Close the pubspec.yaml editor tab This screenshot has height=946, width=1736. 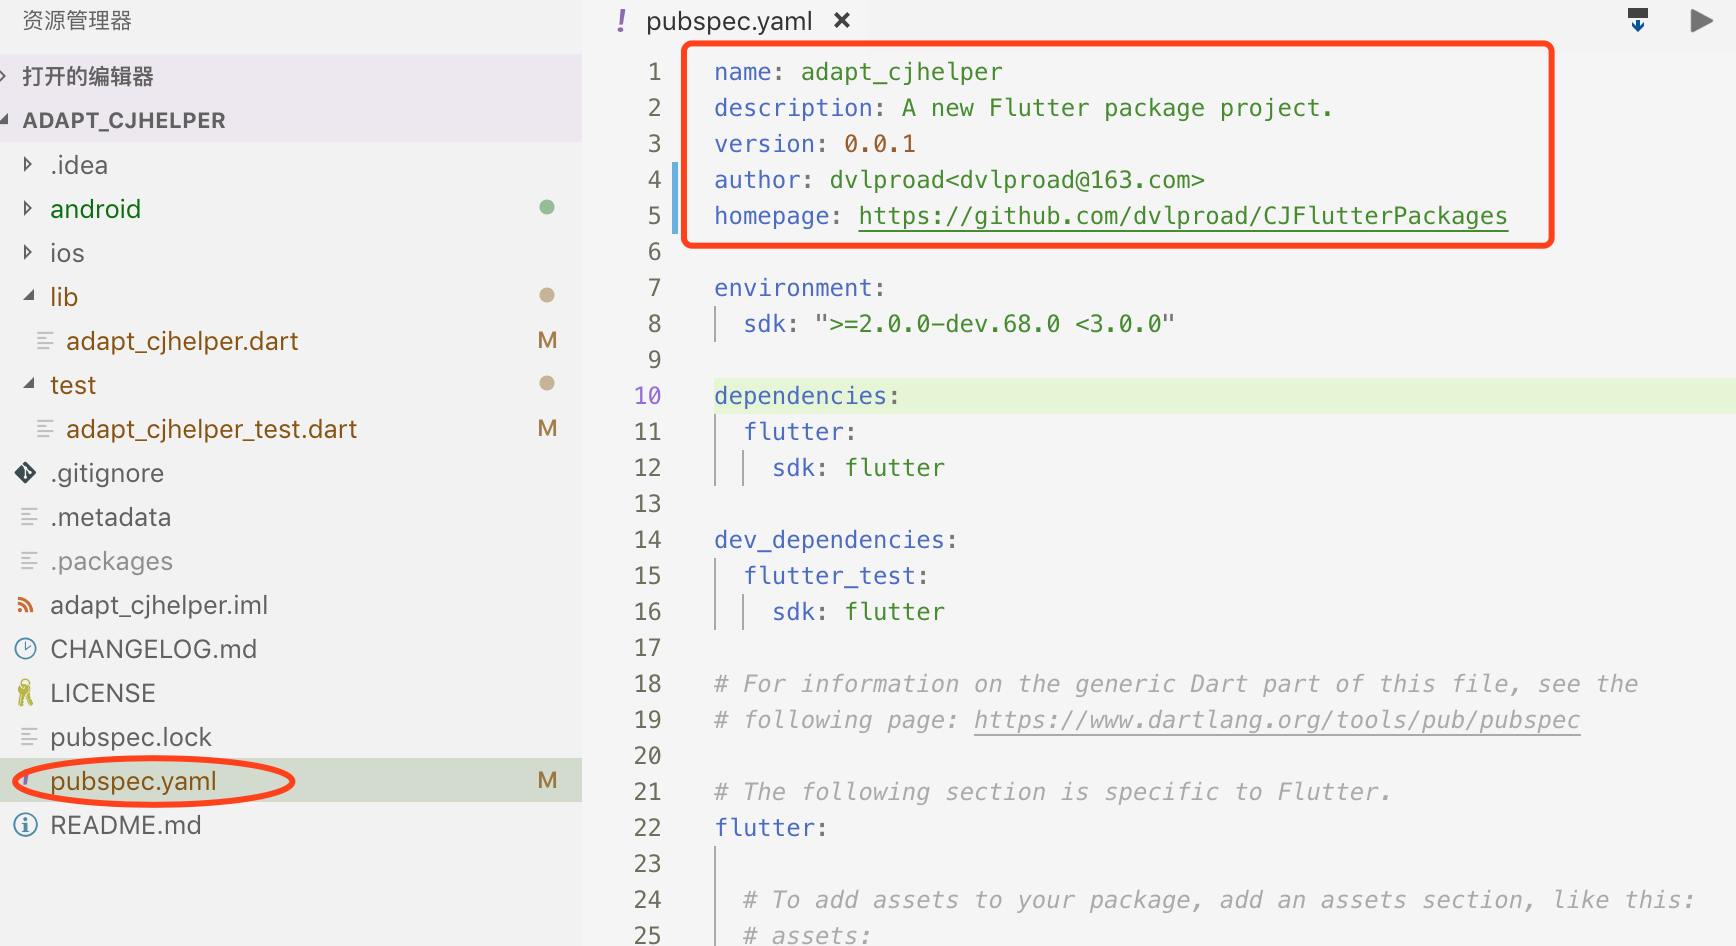coord(842,20)
